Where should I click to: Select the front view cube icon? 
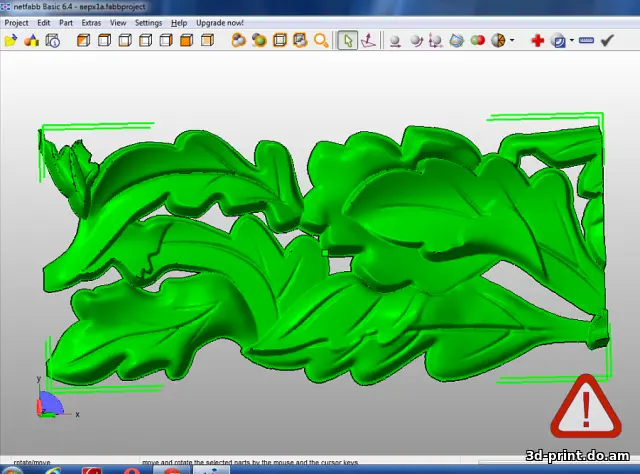click(x=187, y=40)
